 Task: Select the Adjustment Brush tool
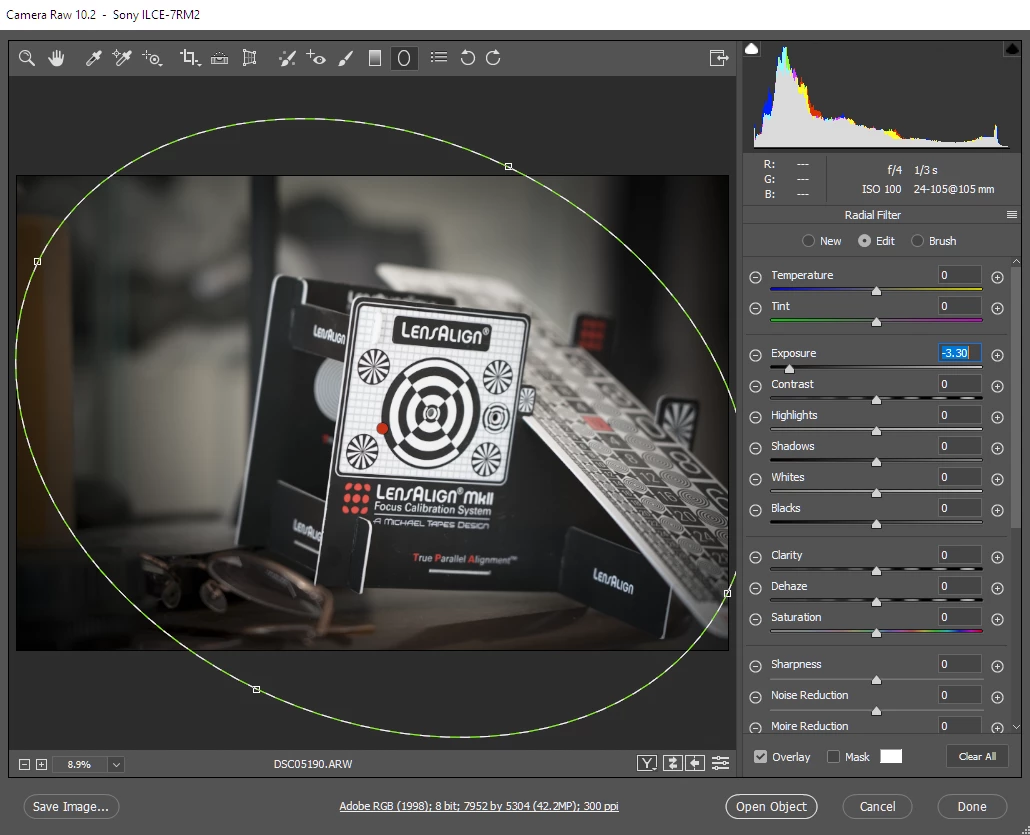[x=346, y=58]
